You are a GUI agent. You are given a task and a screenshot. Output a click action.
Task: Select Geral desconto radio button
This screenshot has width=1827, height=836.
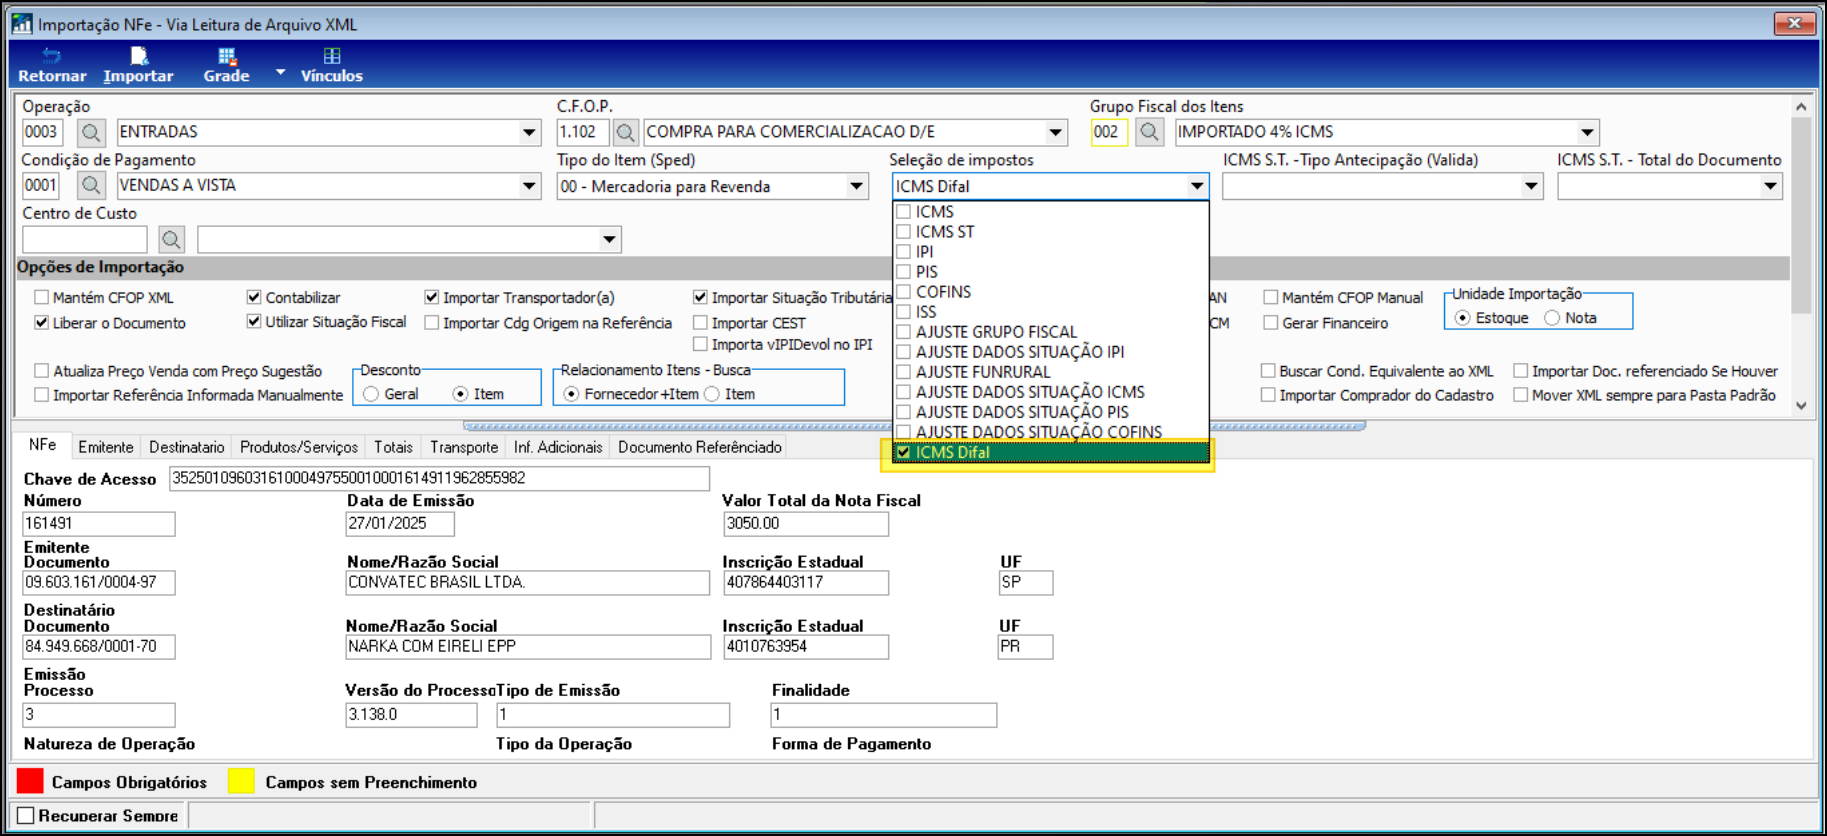(371, 394)
